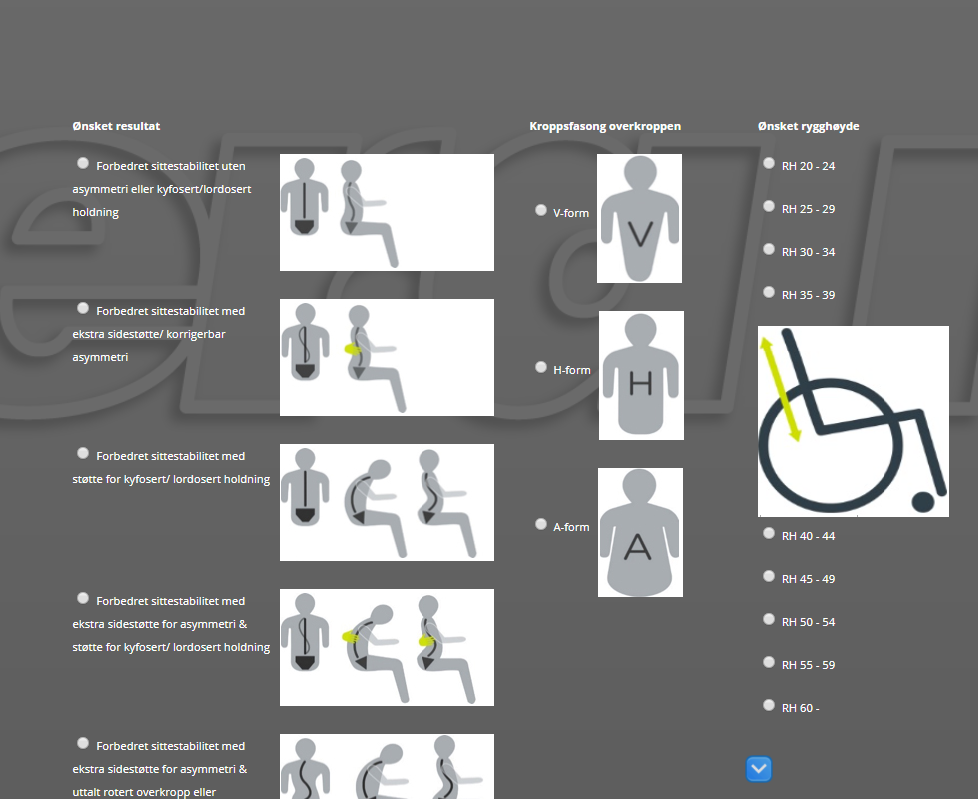The width and height of the screenshot is (978, 799).
Task: Select back height RH 45 - 49
Action: point(769,576)
